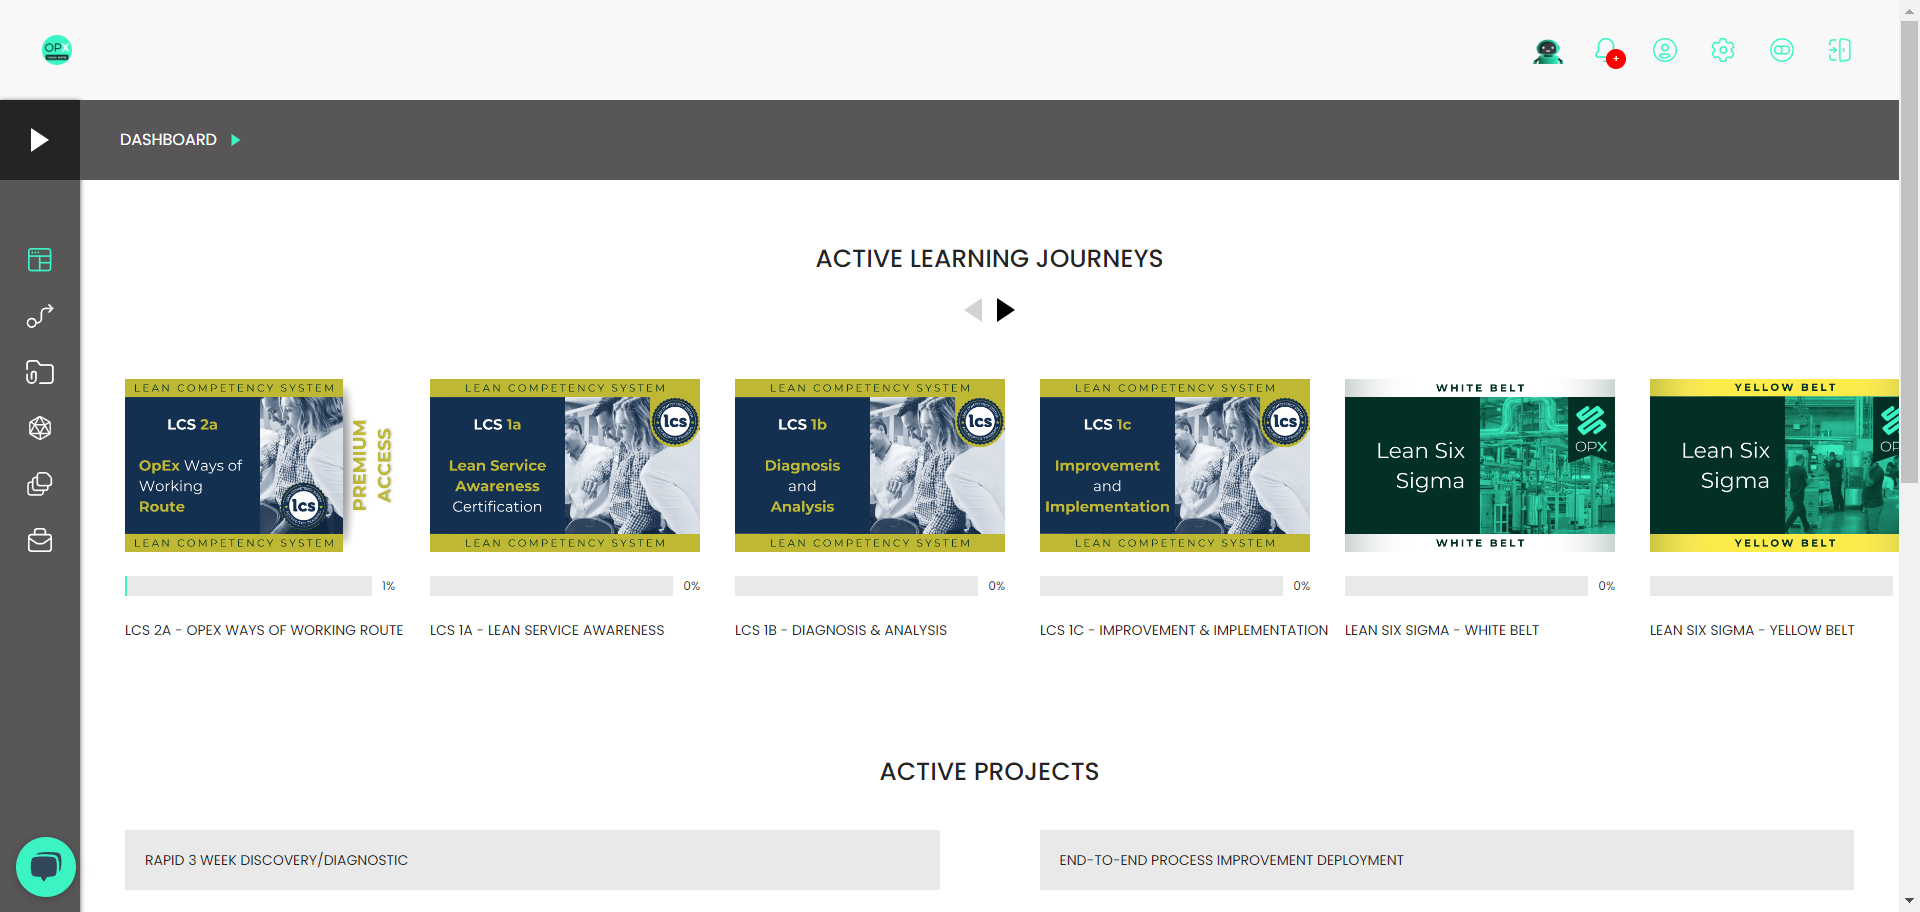Click the LCS 1B progress bar
1920x912 pixels.
[x=856, y=586]
